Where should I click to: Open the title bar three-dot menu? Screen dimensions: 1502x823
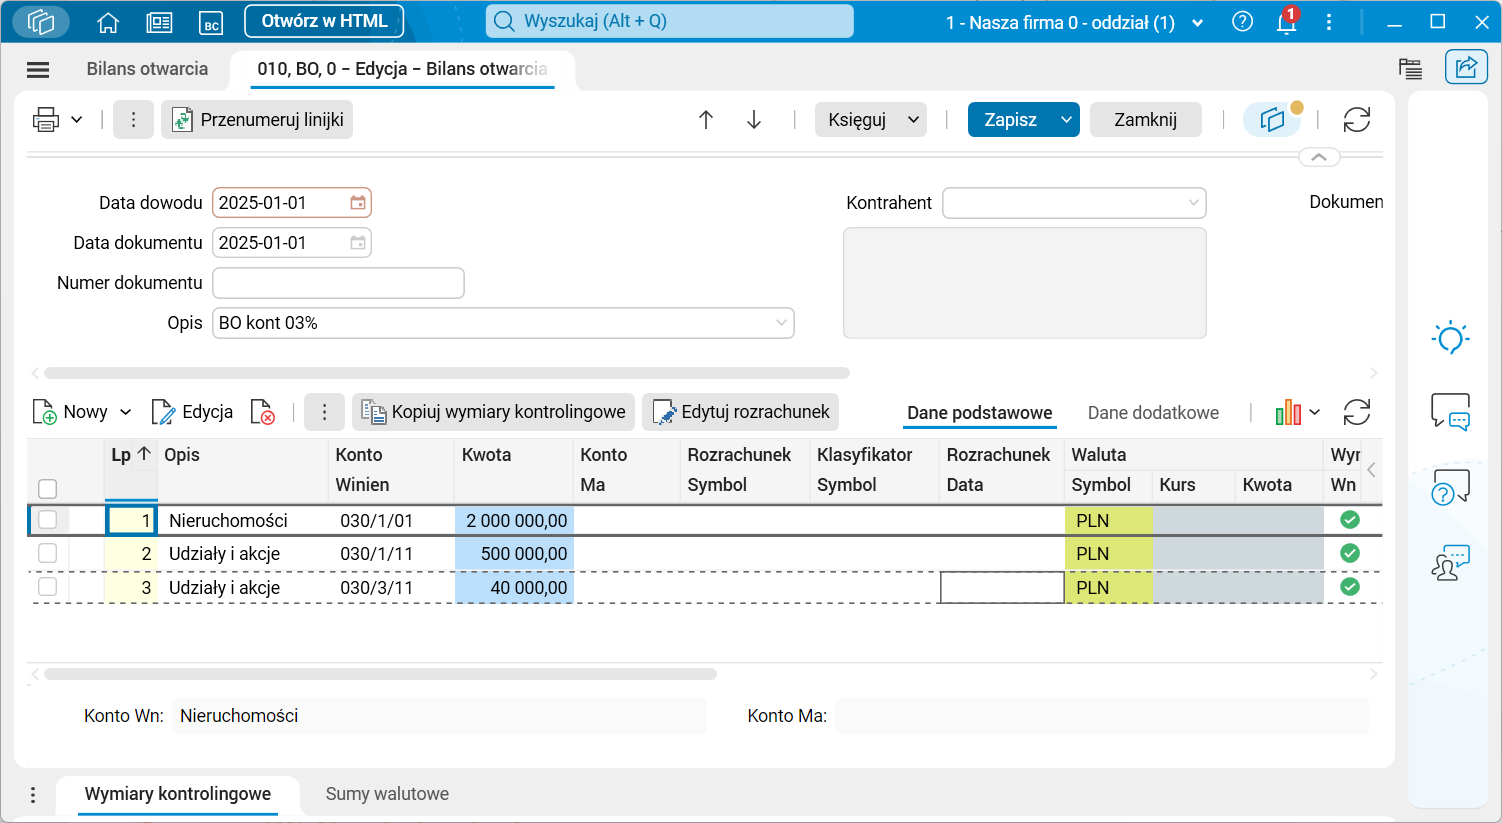point(1329,22)
